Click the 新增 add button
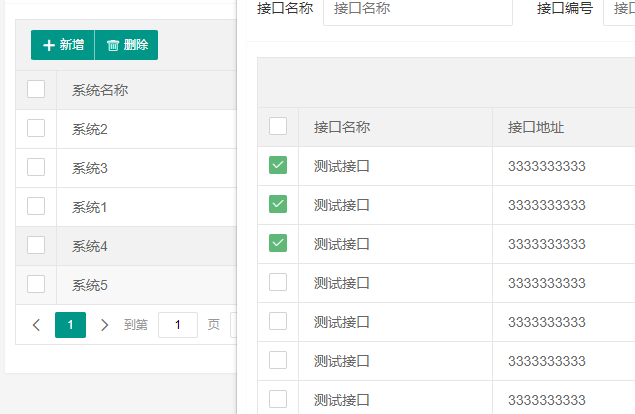 (x=63, y=45)
